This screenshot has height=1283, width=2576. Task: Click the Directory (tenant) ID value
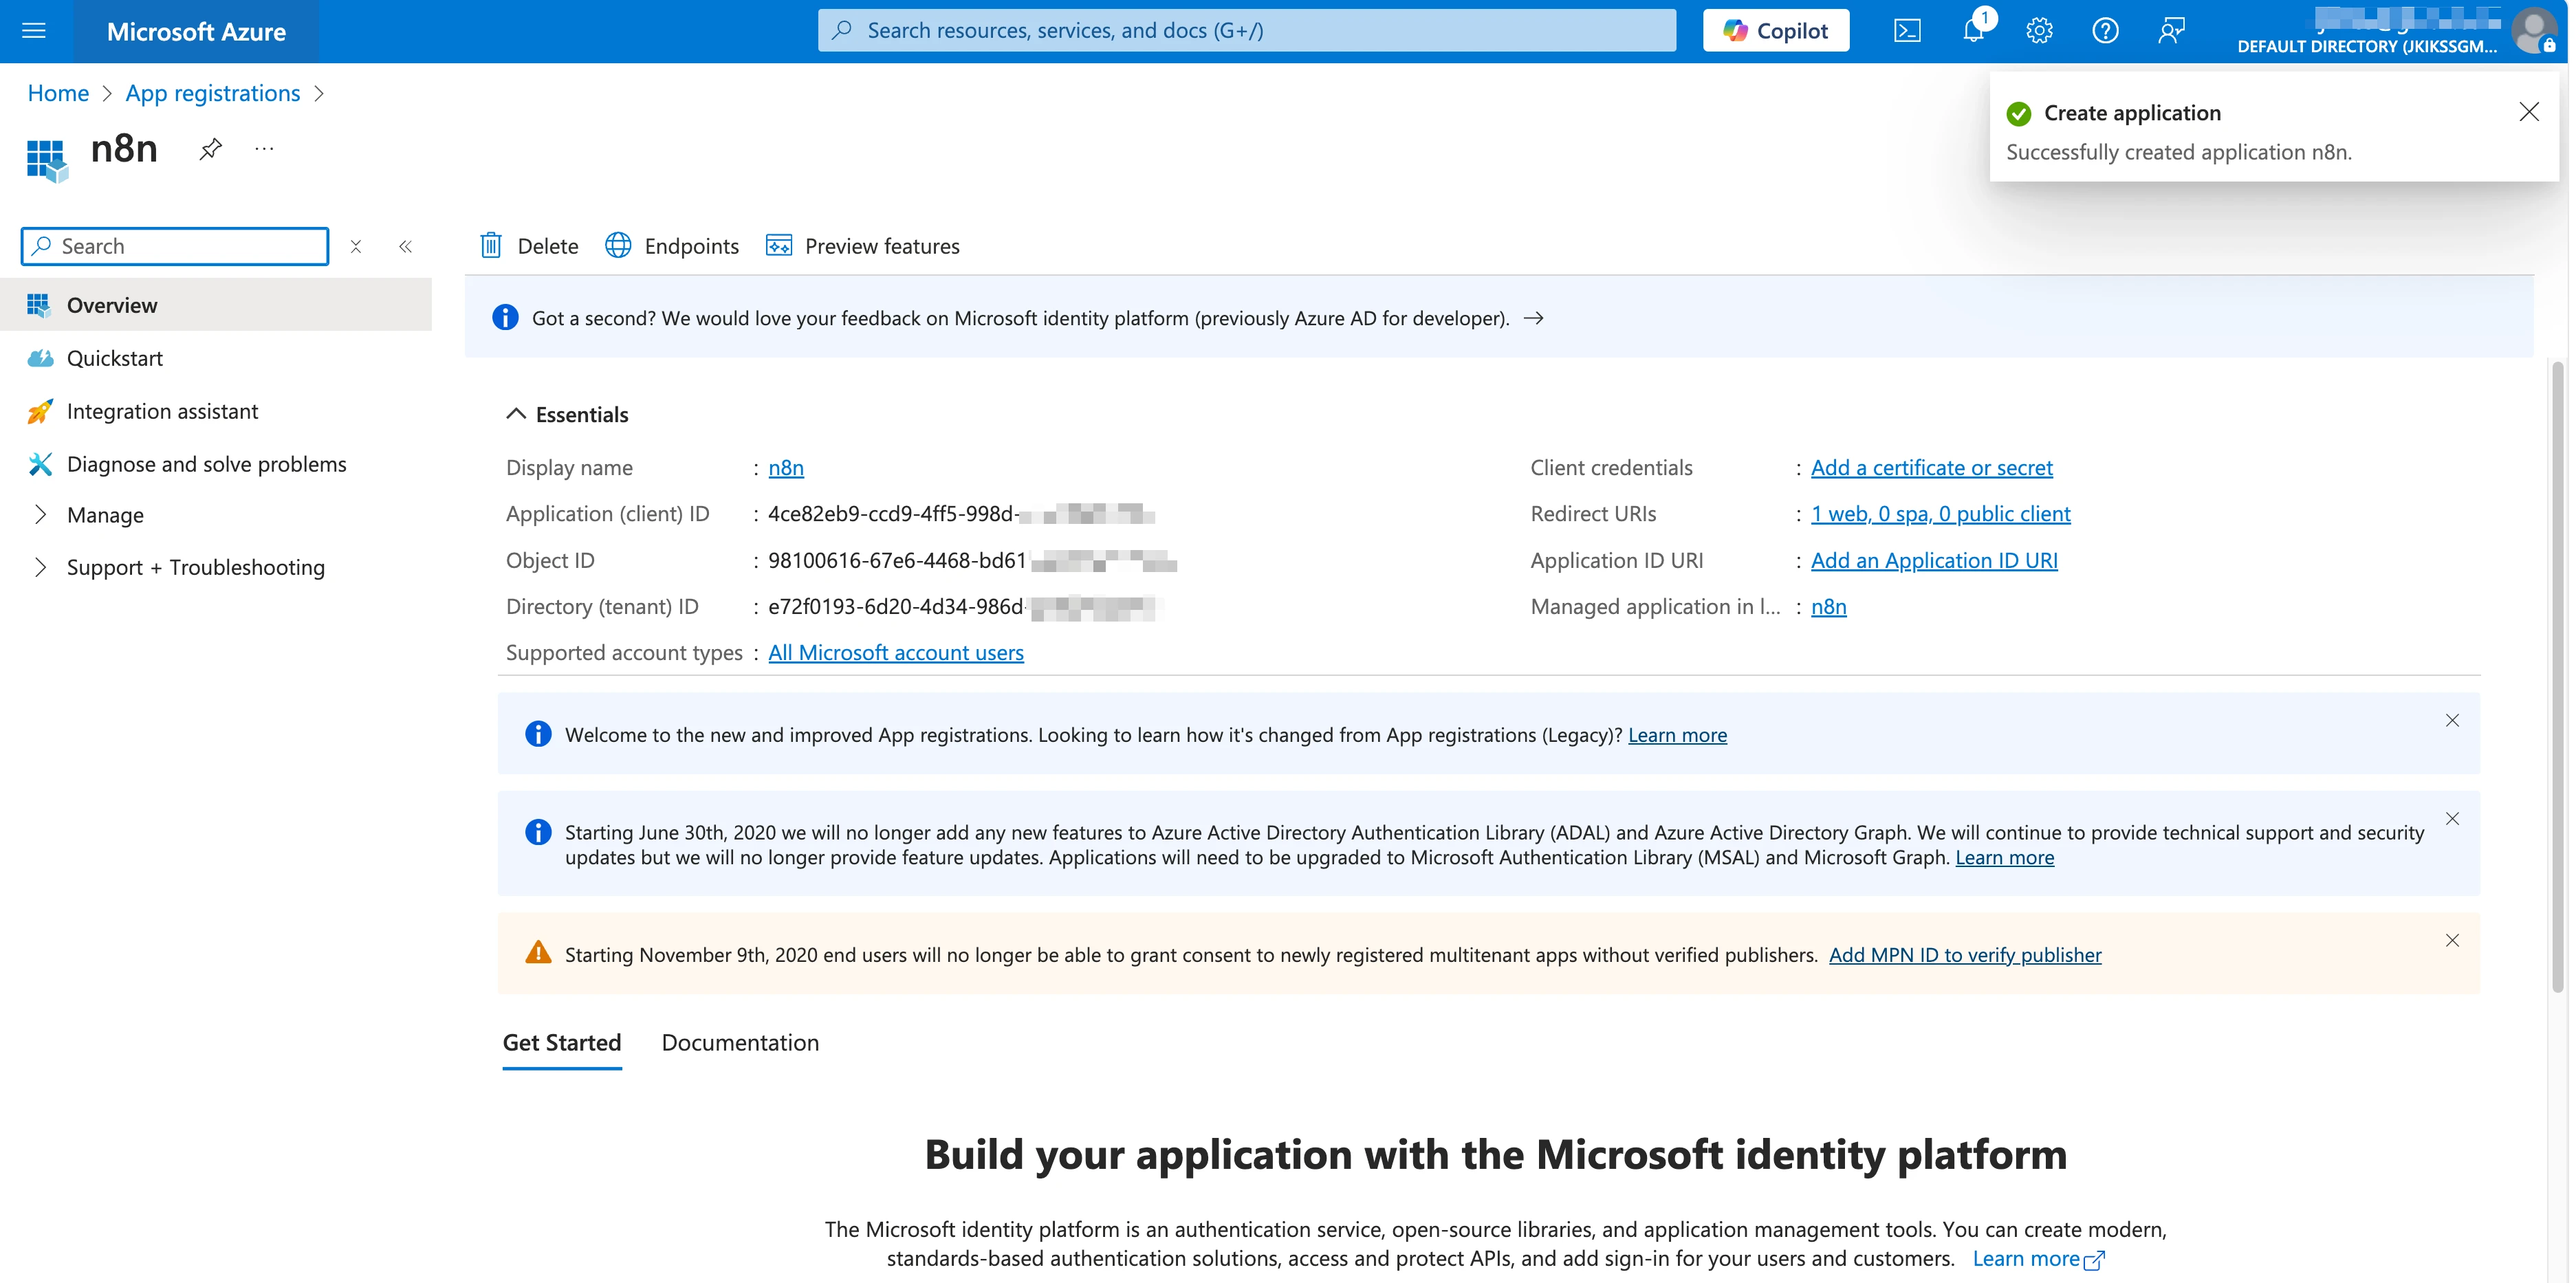click(964, 607)
